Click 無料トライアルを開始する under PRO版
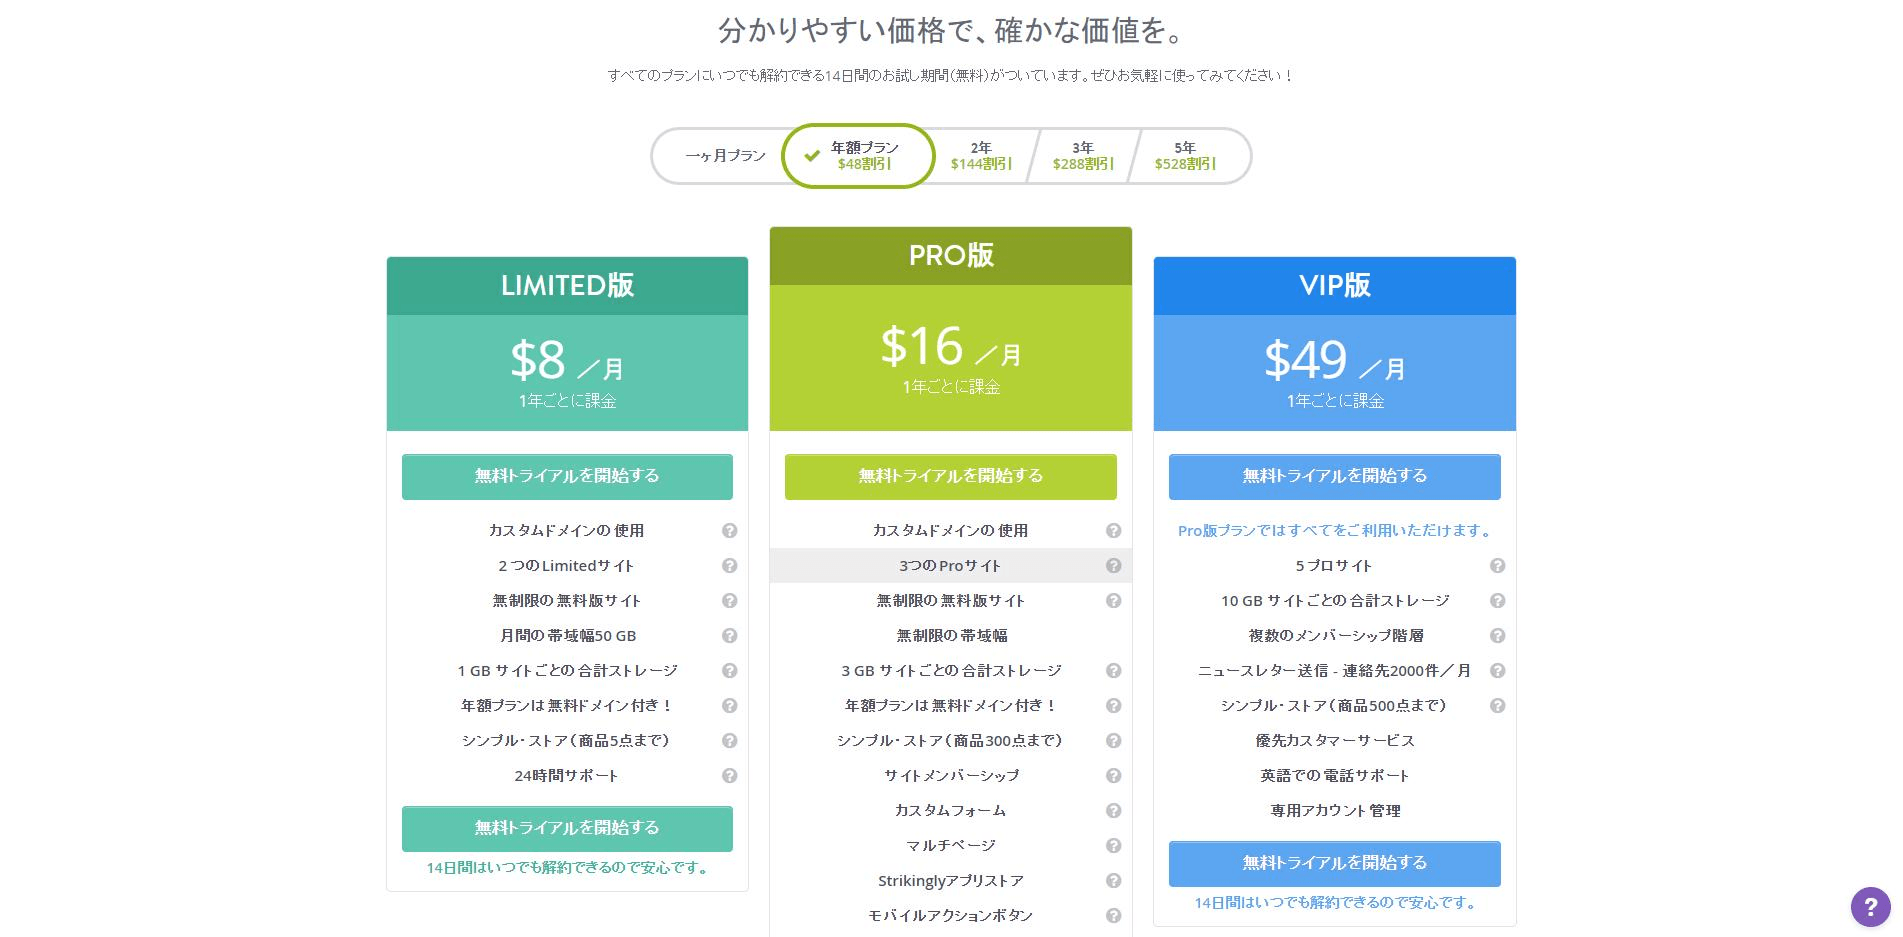 (x=950, y=477)
